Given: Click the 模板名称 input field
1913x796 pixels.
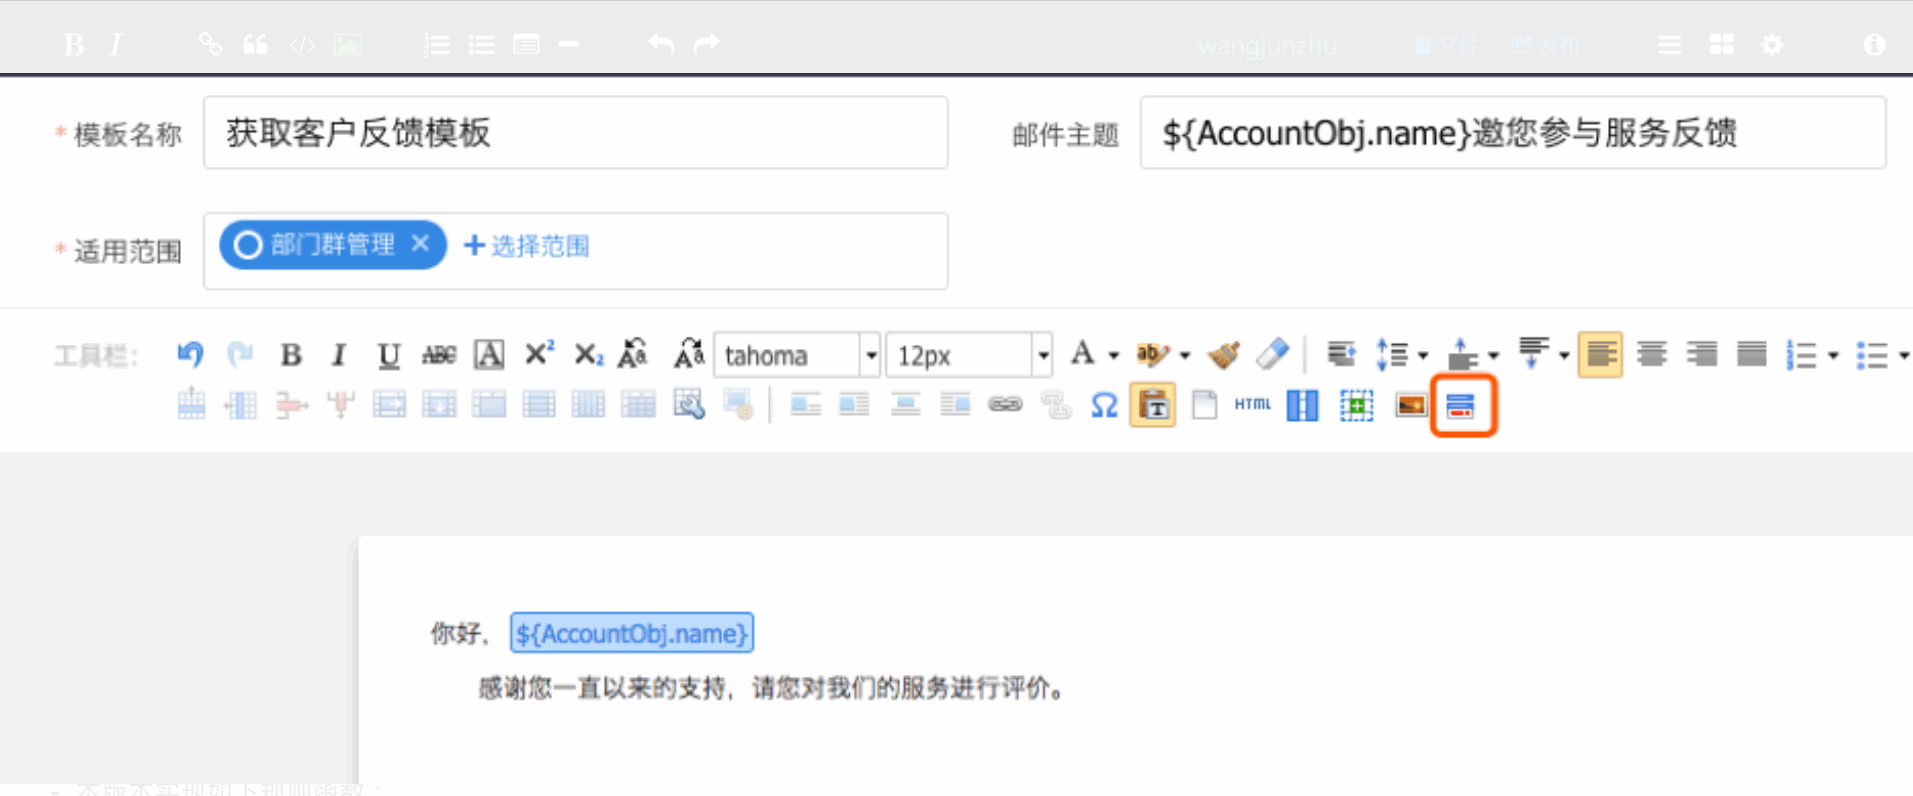Looking at the screenshot, I should (576, 133).
